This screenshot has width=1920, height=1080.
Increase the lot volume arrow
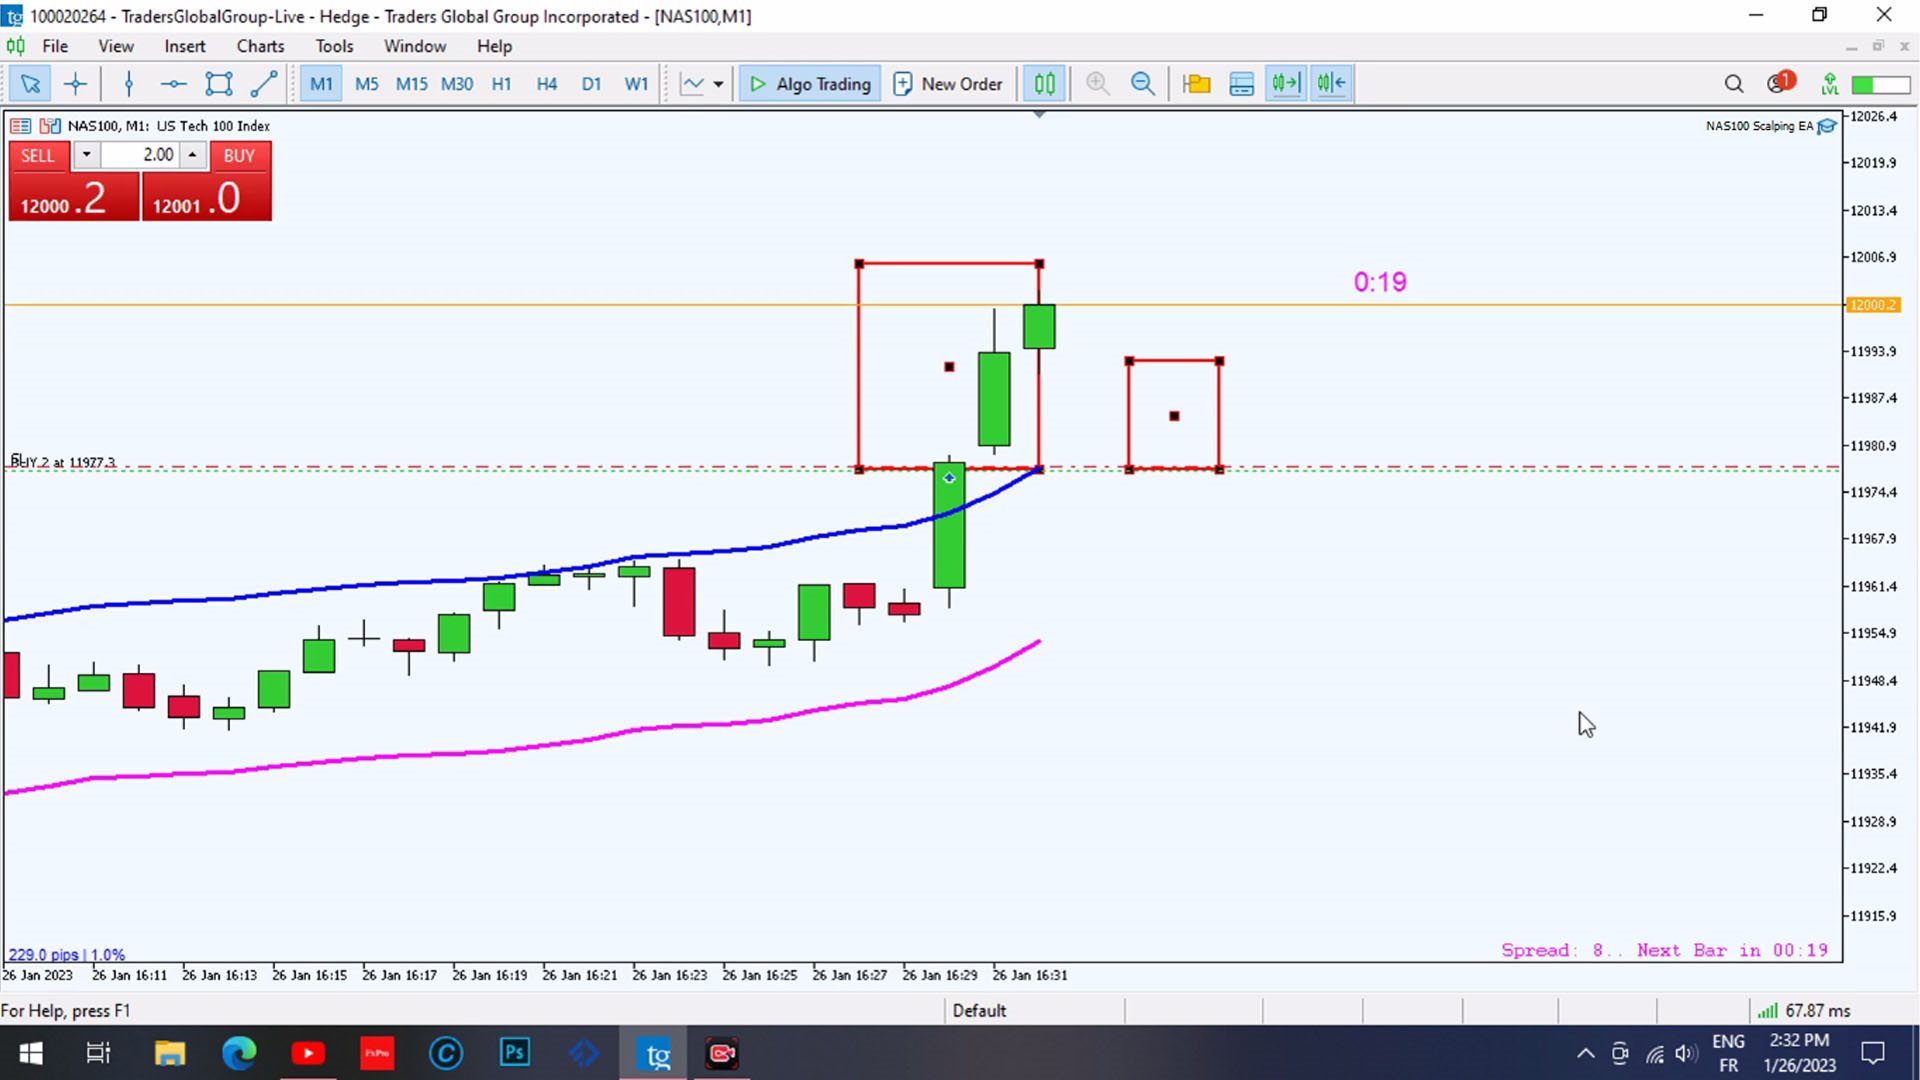(192, 155)
